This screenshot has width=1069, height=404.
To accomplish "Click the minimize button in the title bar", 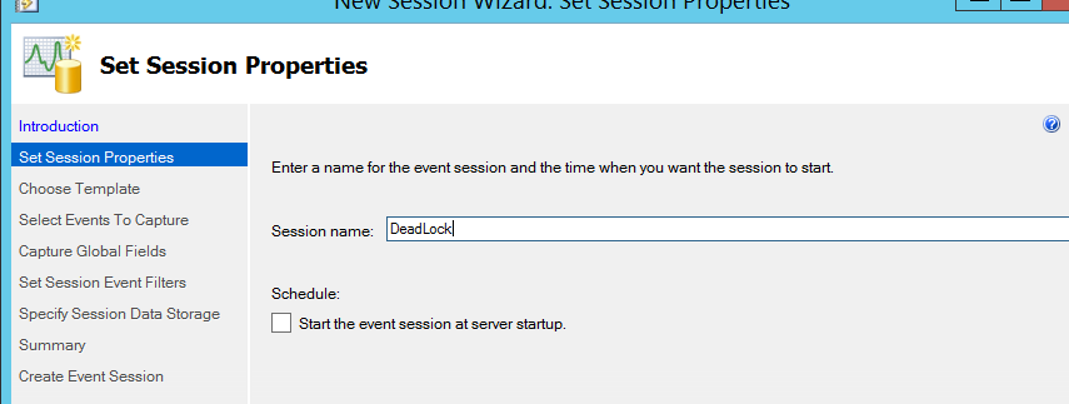I will click(980, 4).
